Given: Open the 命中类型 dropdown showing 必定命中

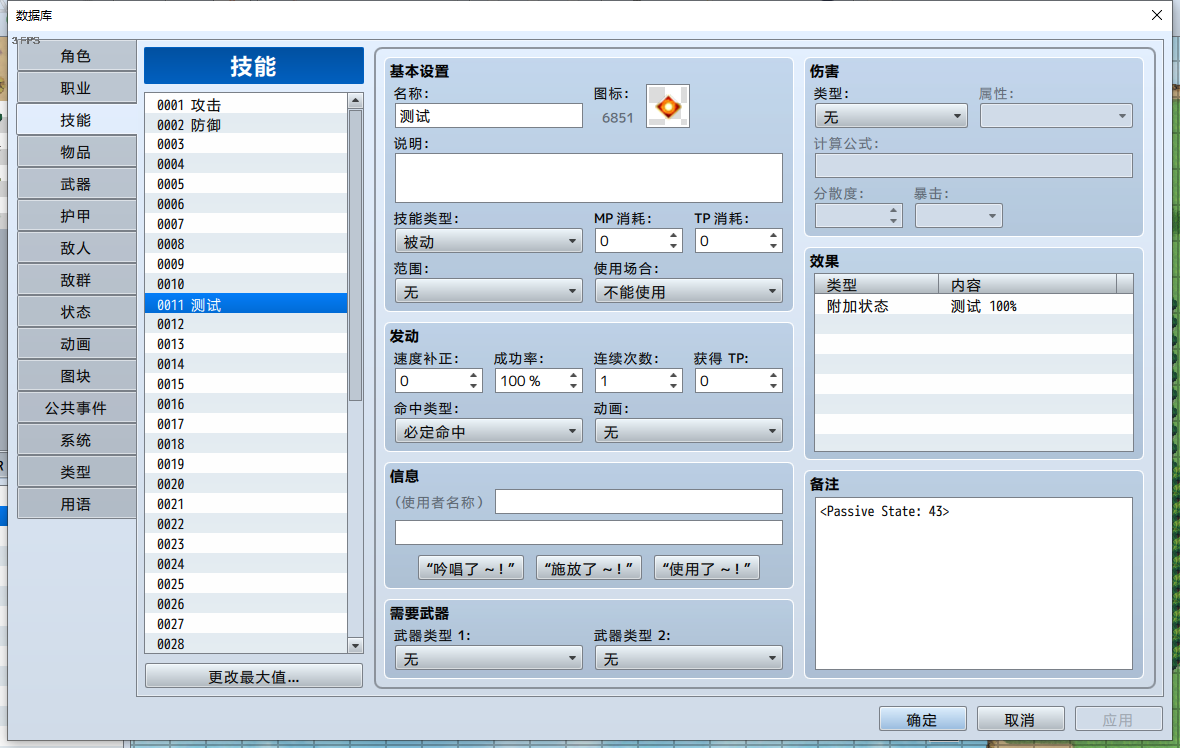Looking at the screenshot, I should pyautogui.click(x=488, y=431).
